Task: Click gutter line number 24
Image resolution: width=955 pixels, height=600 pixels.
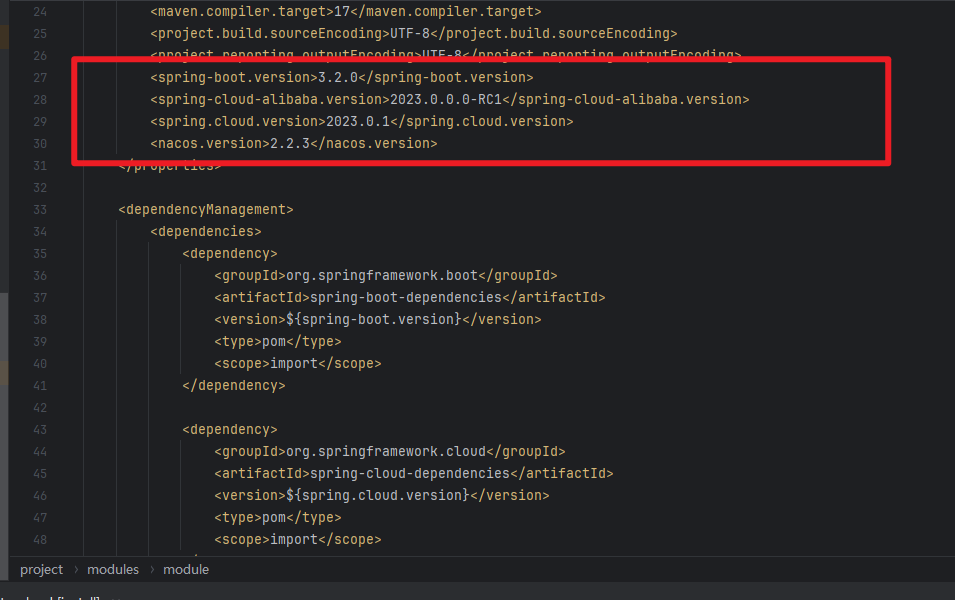Action: [40, 12]
